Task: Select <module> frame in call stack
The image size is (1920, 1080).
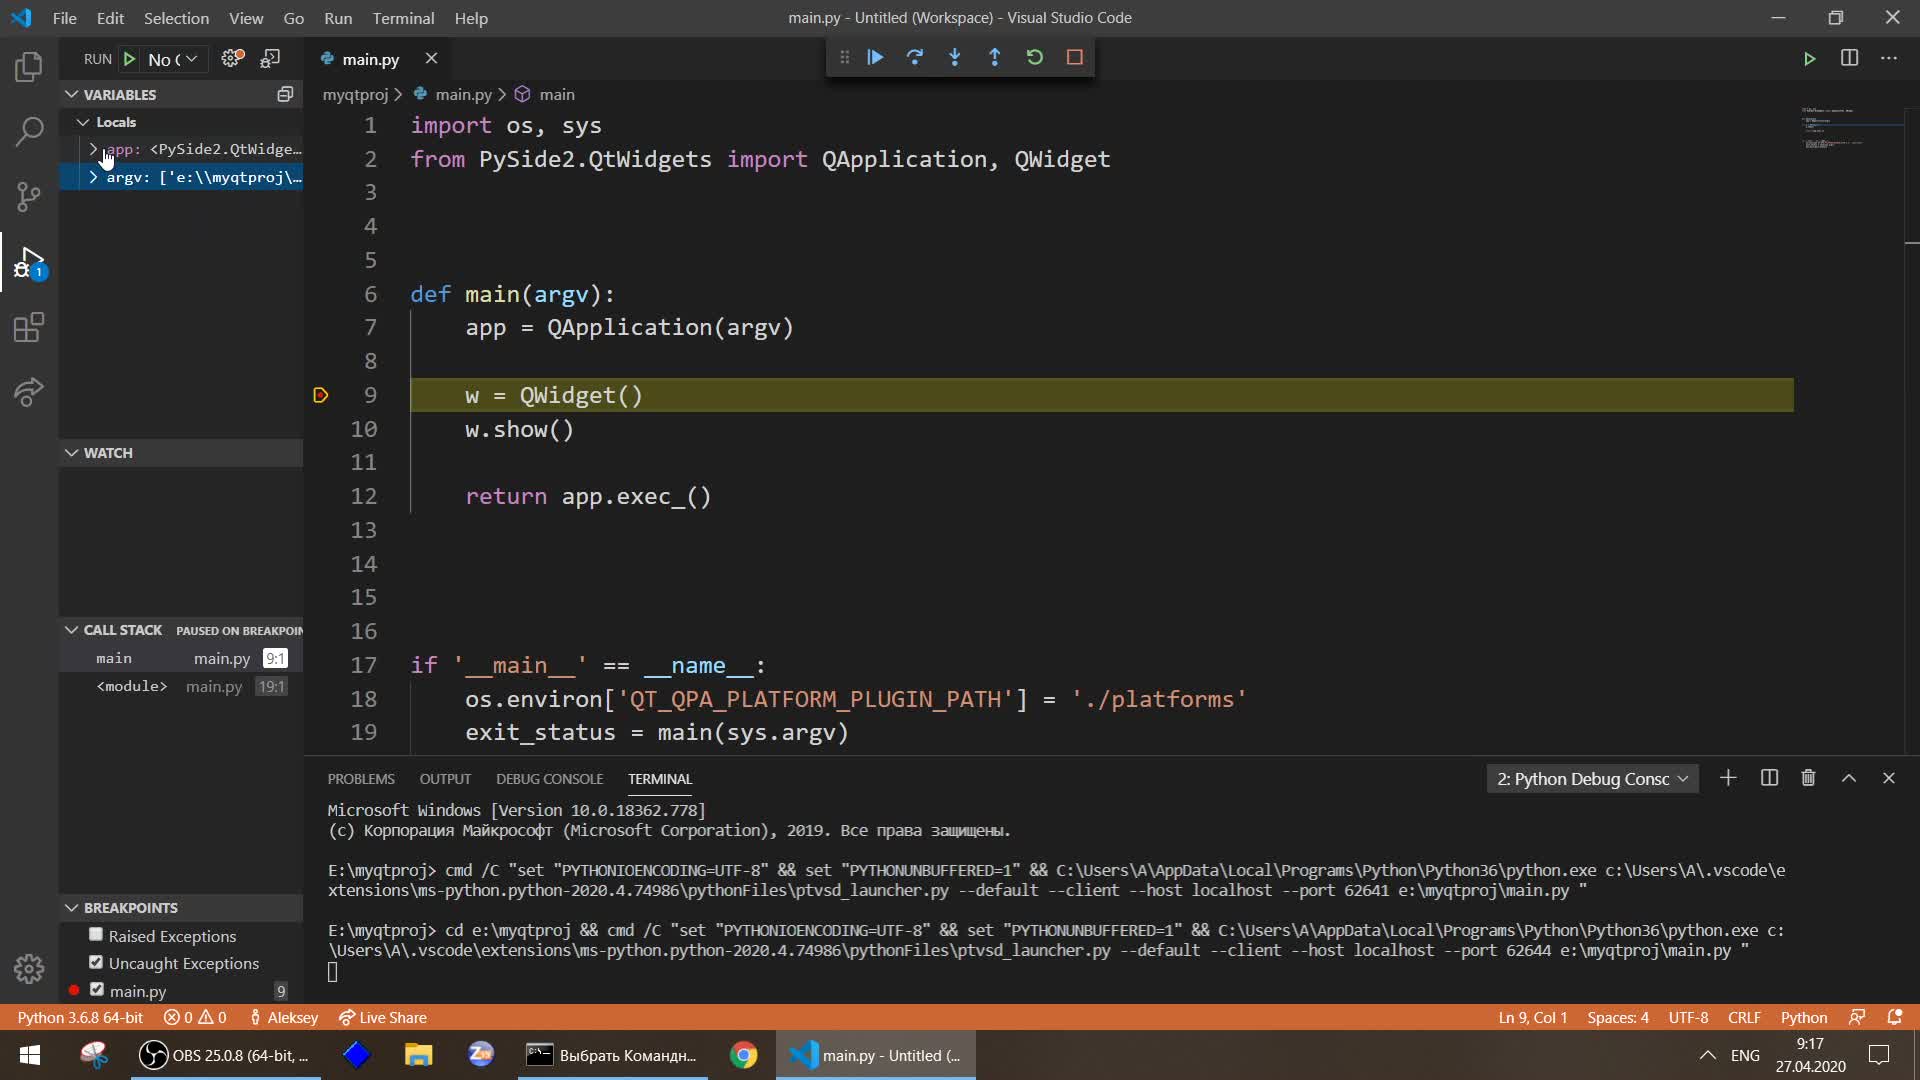Action: point(180,686)
